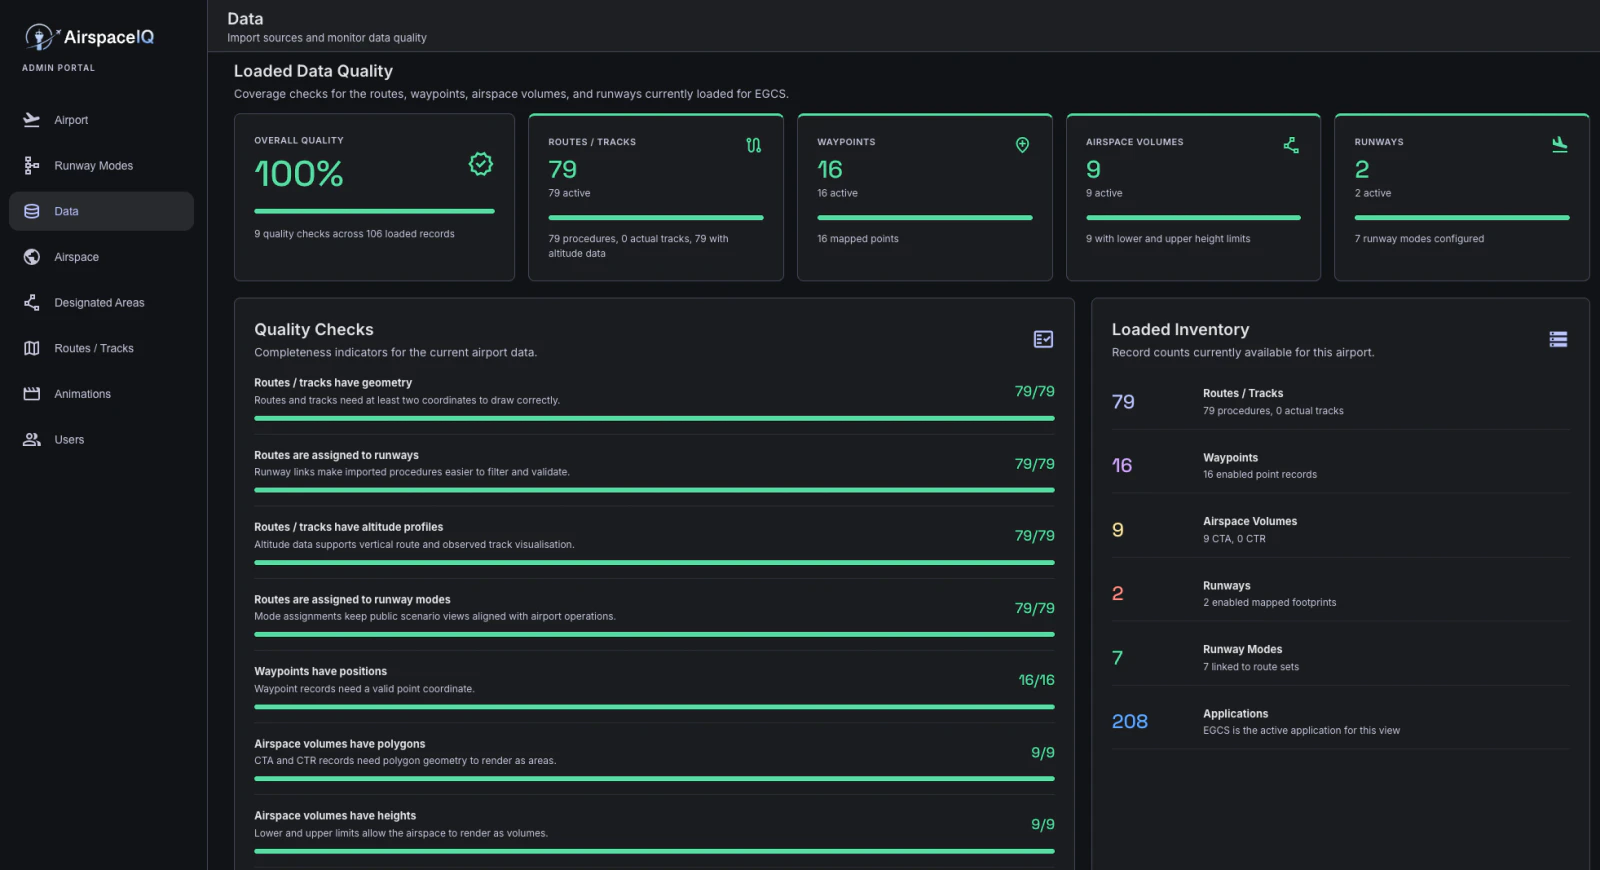The height and width of the screenshot is (870, 1600).
Task: Click the '16 enabled point records' text
Action: (1260, 475)
